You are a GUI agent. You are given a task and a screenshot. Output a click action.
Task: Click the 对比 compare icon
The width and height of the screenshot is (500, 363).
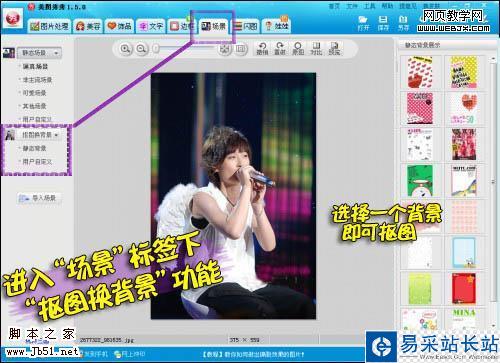tap(316, 49)
